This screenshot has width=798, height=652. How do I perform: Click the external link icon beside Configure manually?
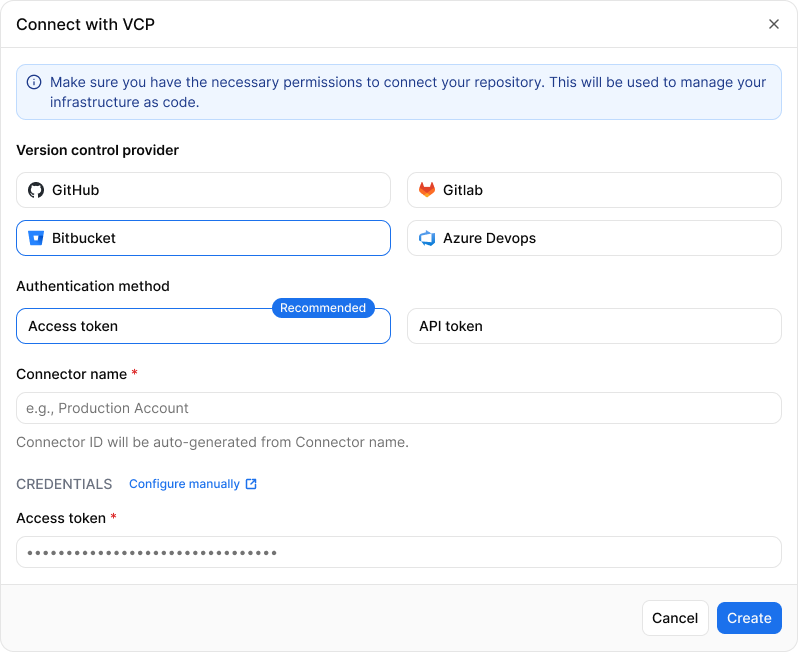(x=251, y=484)
